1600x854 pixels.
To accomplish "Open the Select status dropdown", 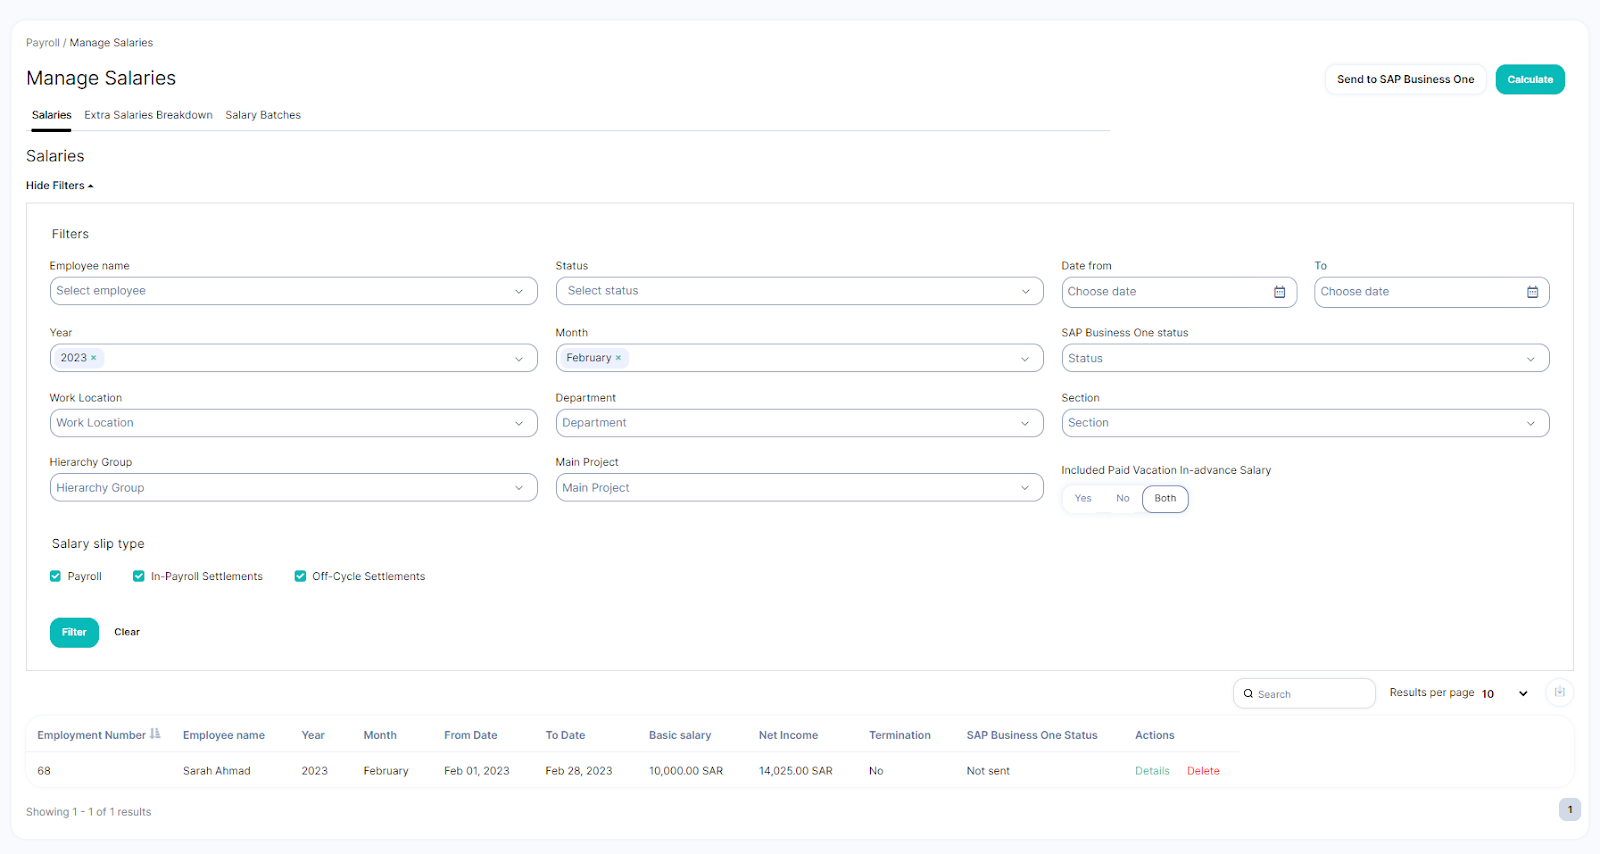I will point(799,291).
